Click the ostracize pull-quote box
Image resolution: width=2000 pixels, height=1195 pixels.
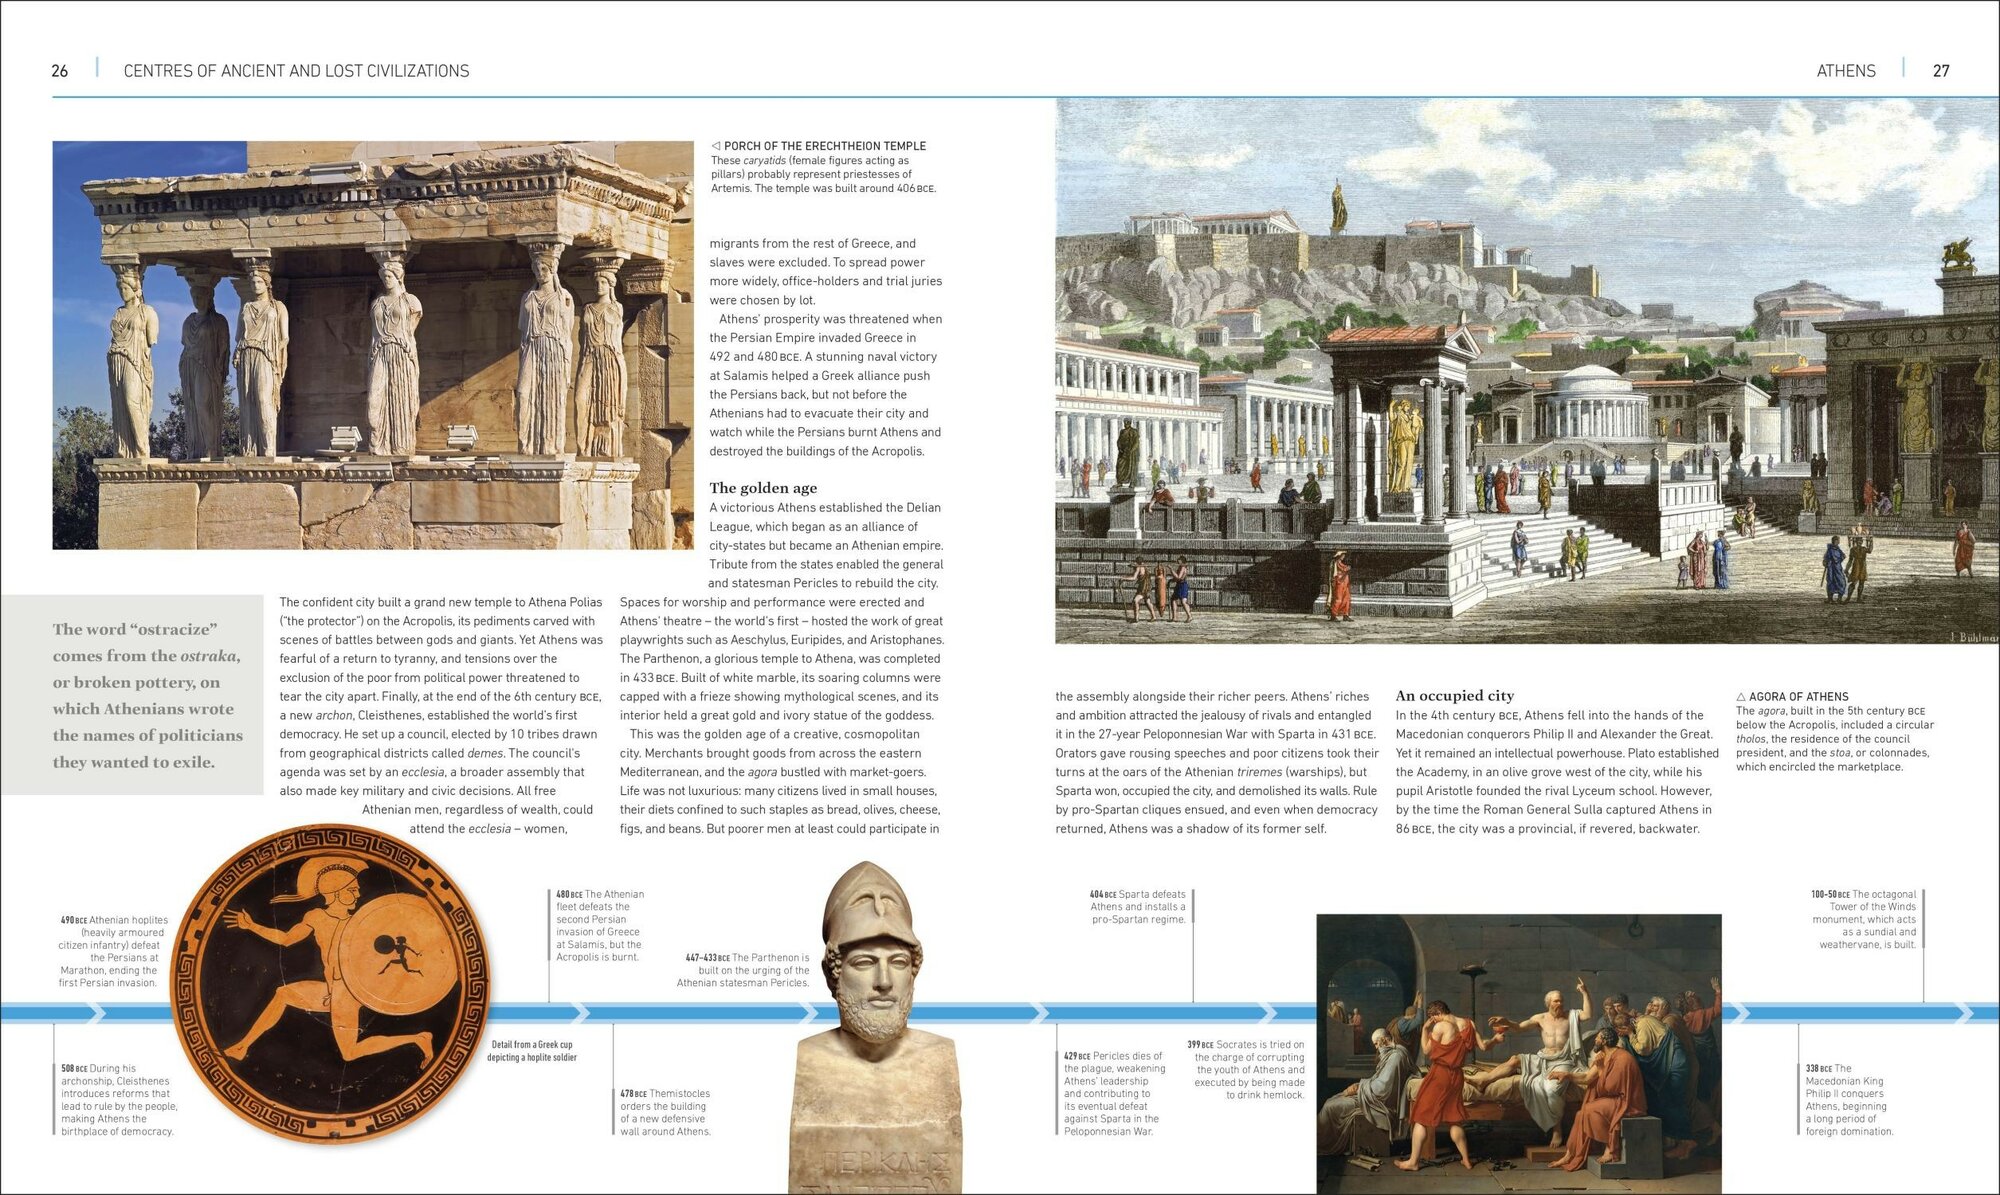132,695
